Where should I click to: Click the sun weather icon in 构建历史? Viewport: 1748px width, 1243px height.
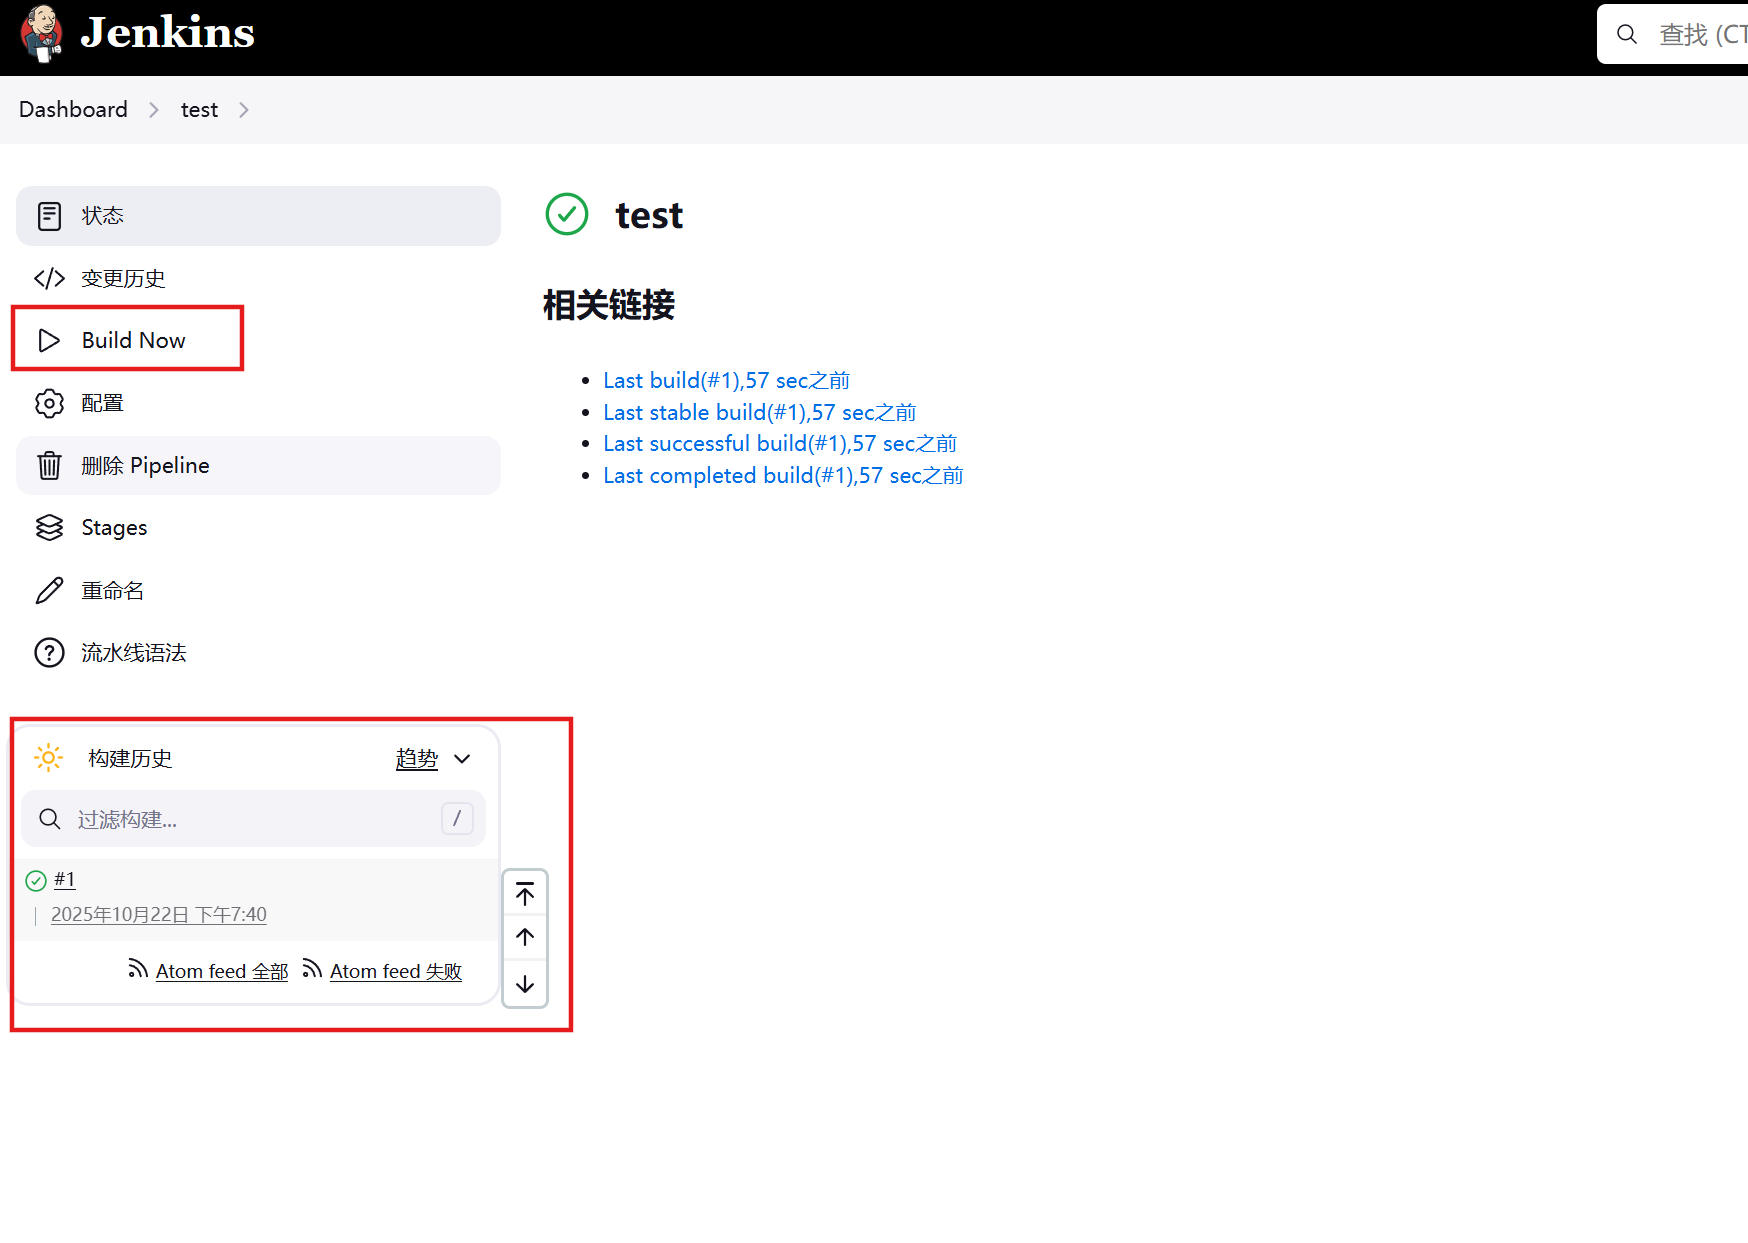(x=48, y=757)
